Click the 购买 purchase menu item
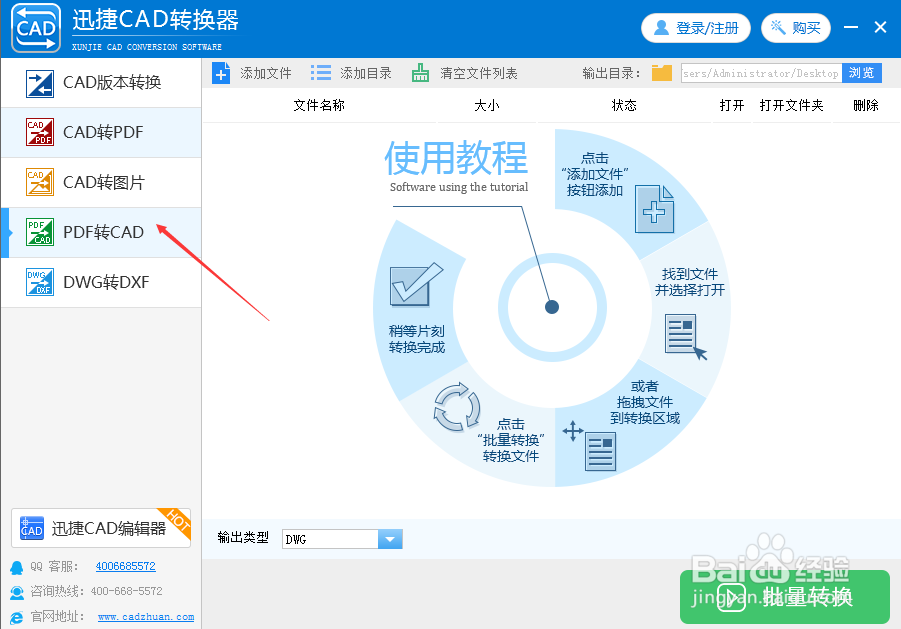This screenshot has height=629, width=901. tap(795, 27)
